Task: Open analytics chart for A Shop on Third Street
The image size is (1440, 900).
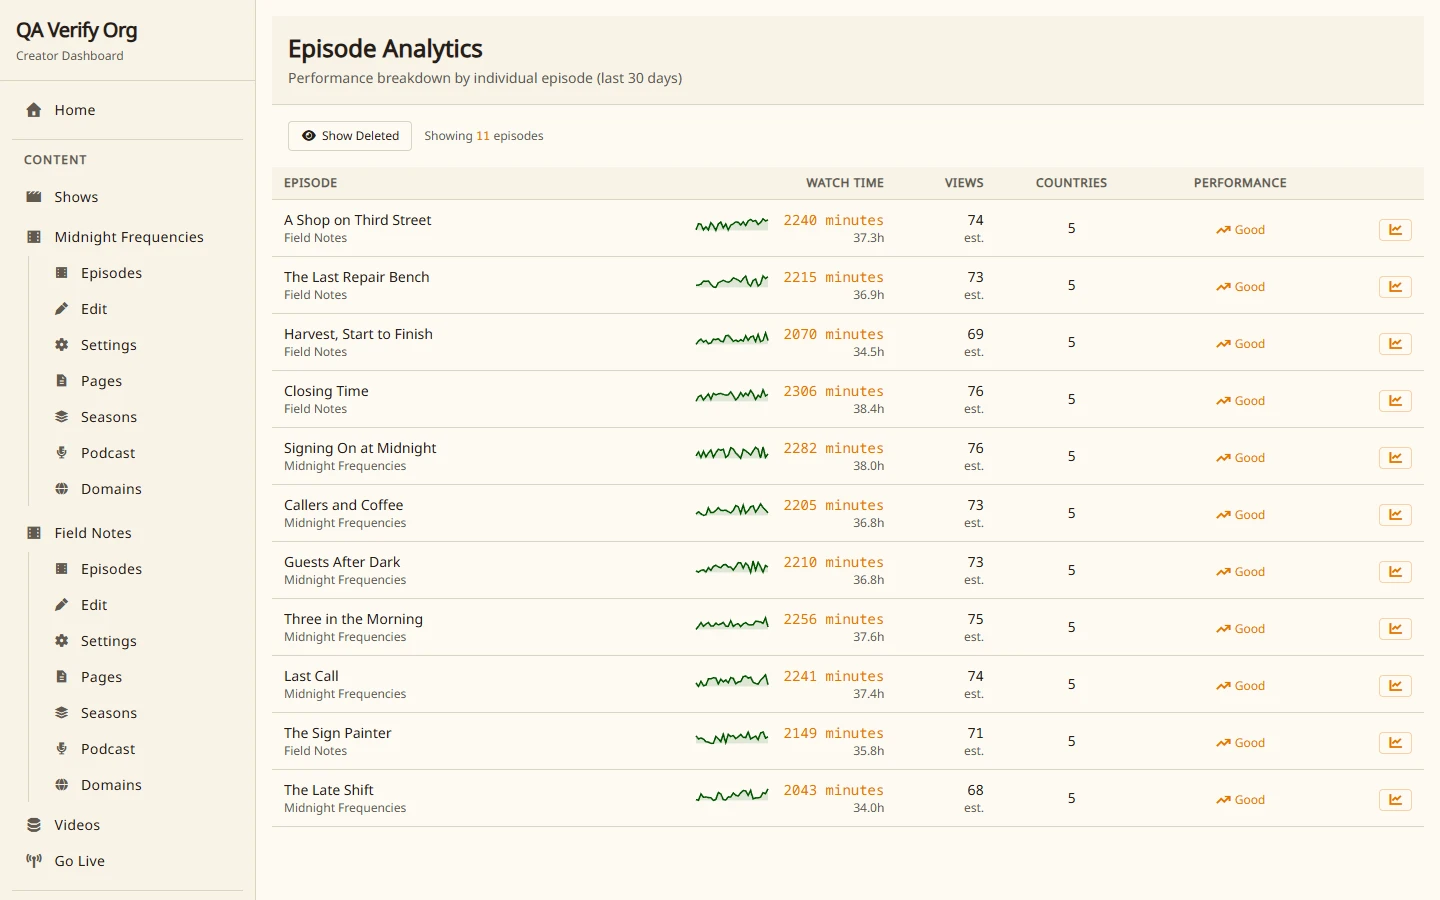Action: (x=1395, y=230)
